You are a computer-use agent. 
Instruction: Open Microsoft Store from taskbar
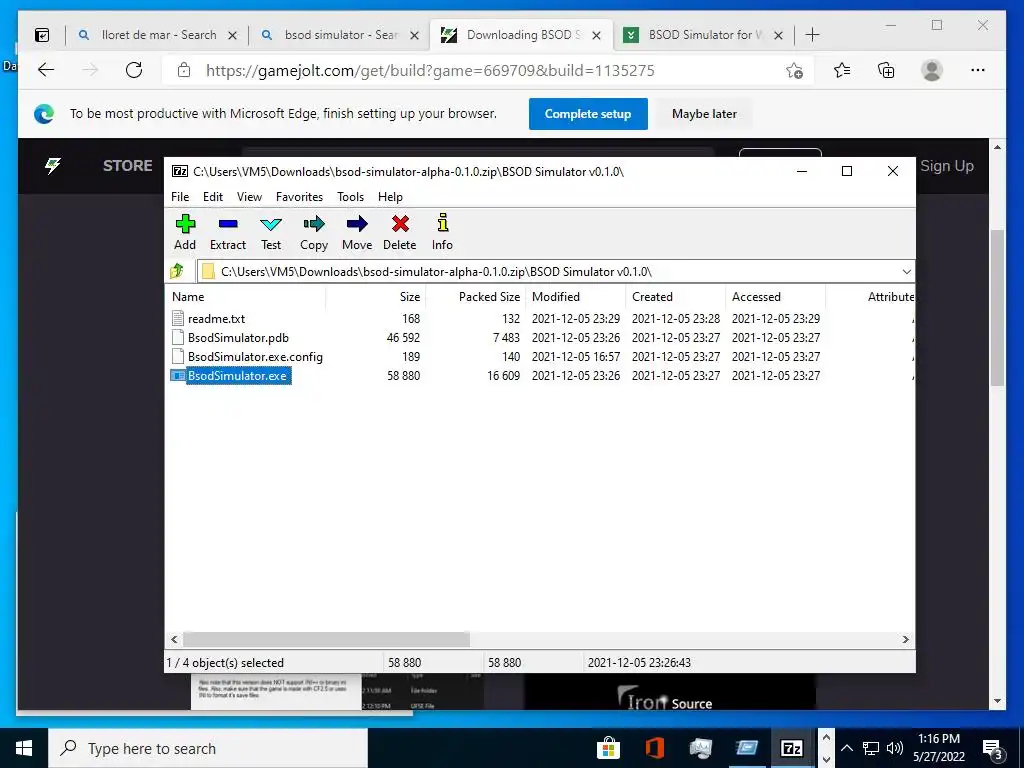[x=608, y=748]
